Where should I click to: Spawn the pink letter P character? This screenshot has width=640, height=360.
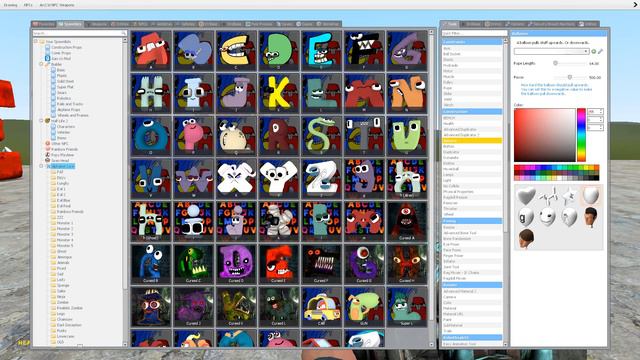pos(193,136)
